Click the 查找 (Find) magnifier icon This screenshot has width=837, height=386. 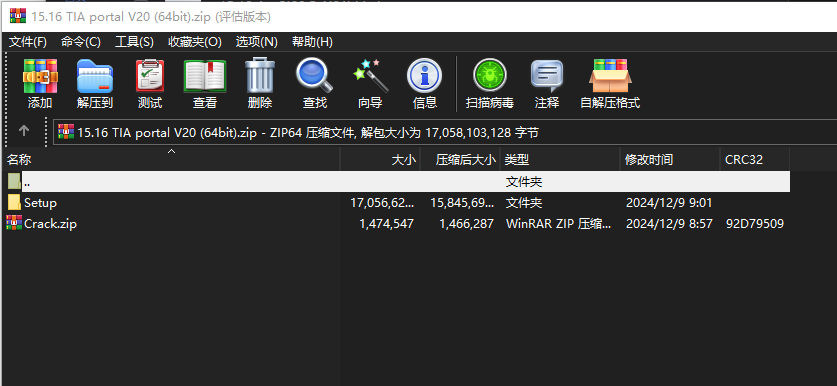point(315,75)
